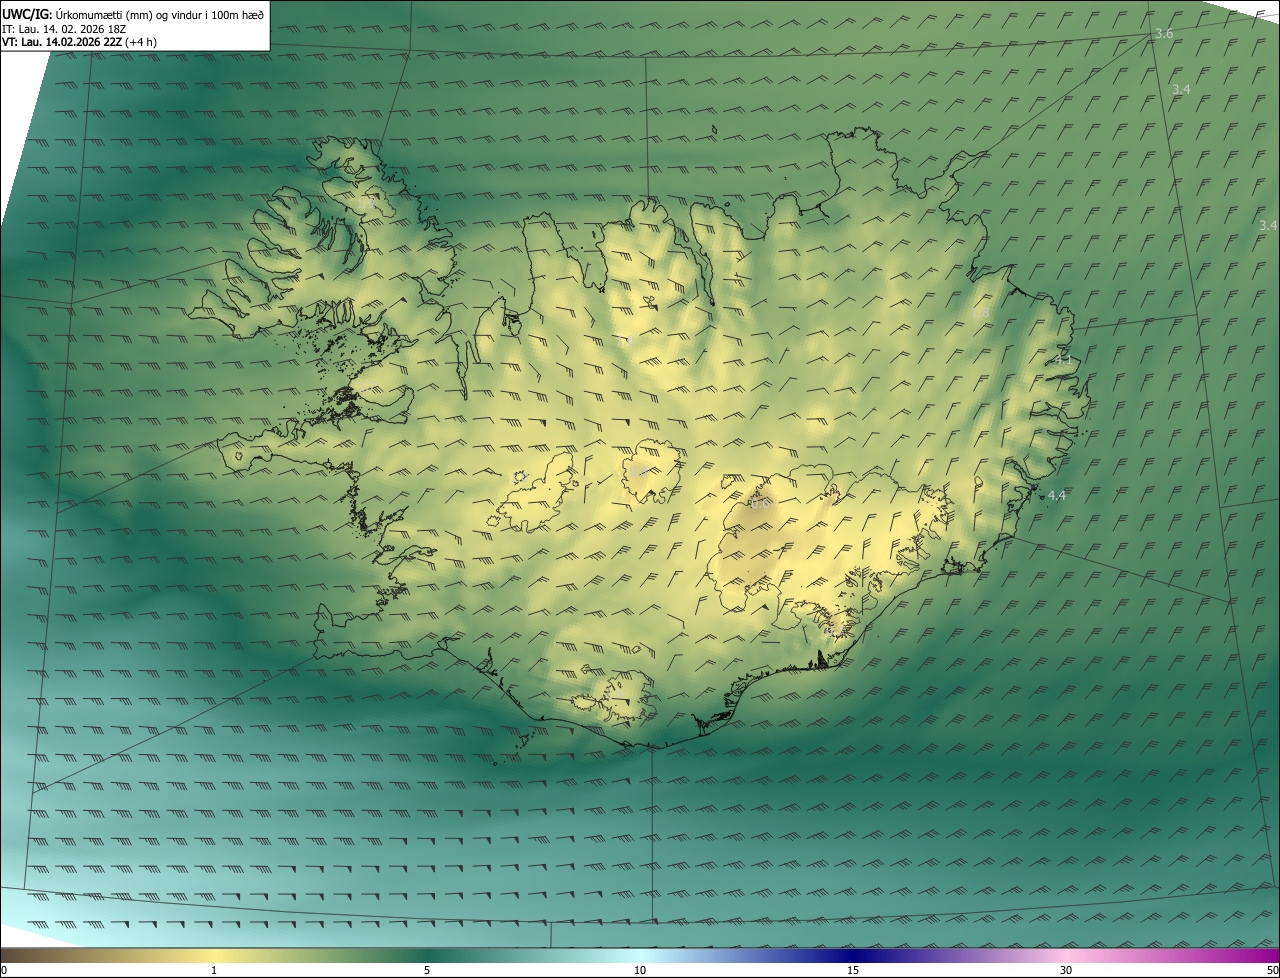
Task: Click the 'UWC/IG: Úrkomumætti (mm)' title text
Action: click(77, 14)
